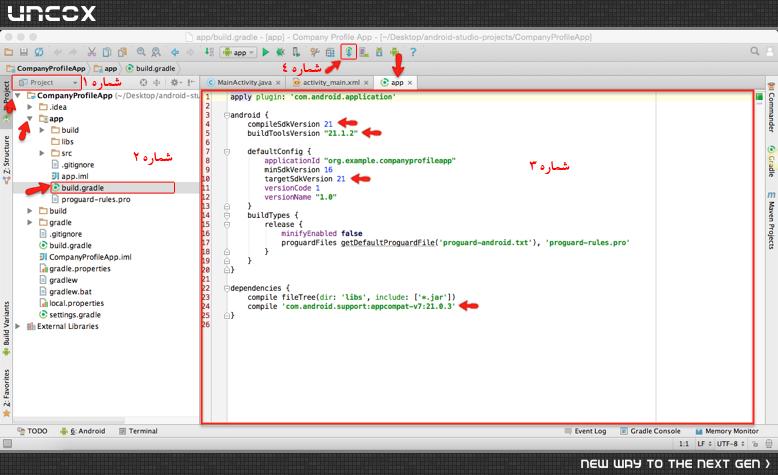Click the Back navigation arrow
The height and width of the screenshot is (475, 778).
click(175, 52)
